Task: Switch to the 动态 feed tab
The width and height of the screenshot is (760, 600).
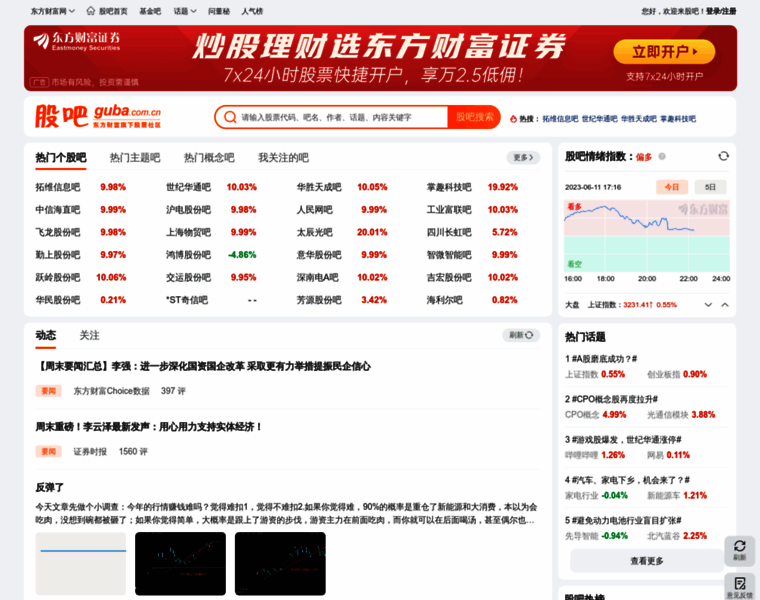Action: click(x=46, y=335)
